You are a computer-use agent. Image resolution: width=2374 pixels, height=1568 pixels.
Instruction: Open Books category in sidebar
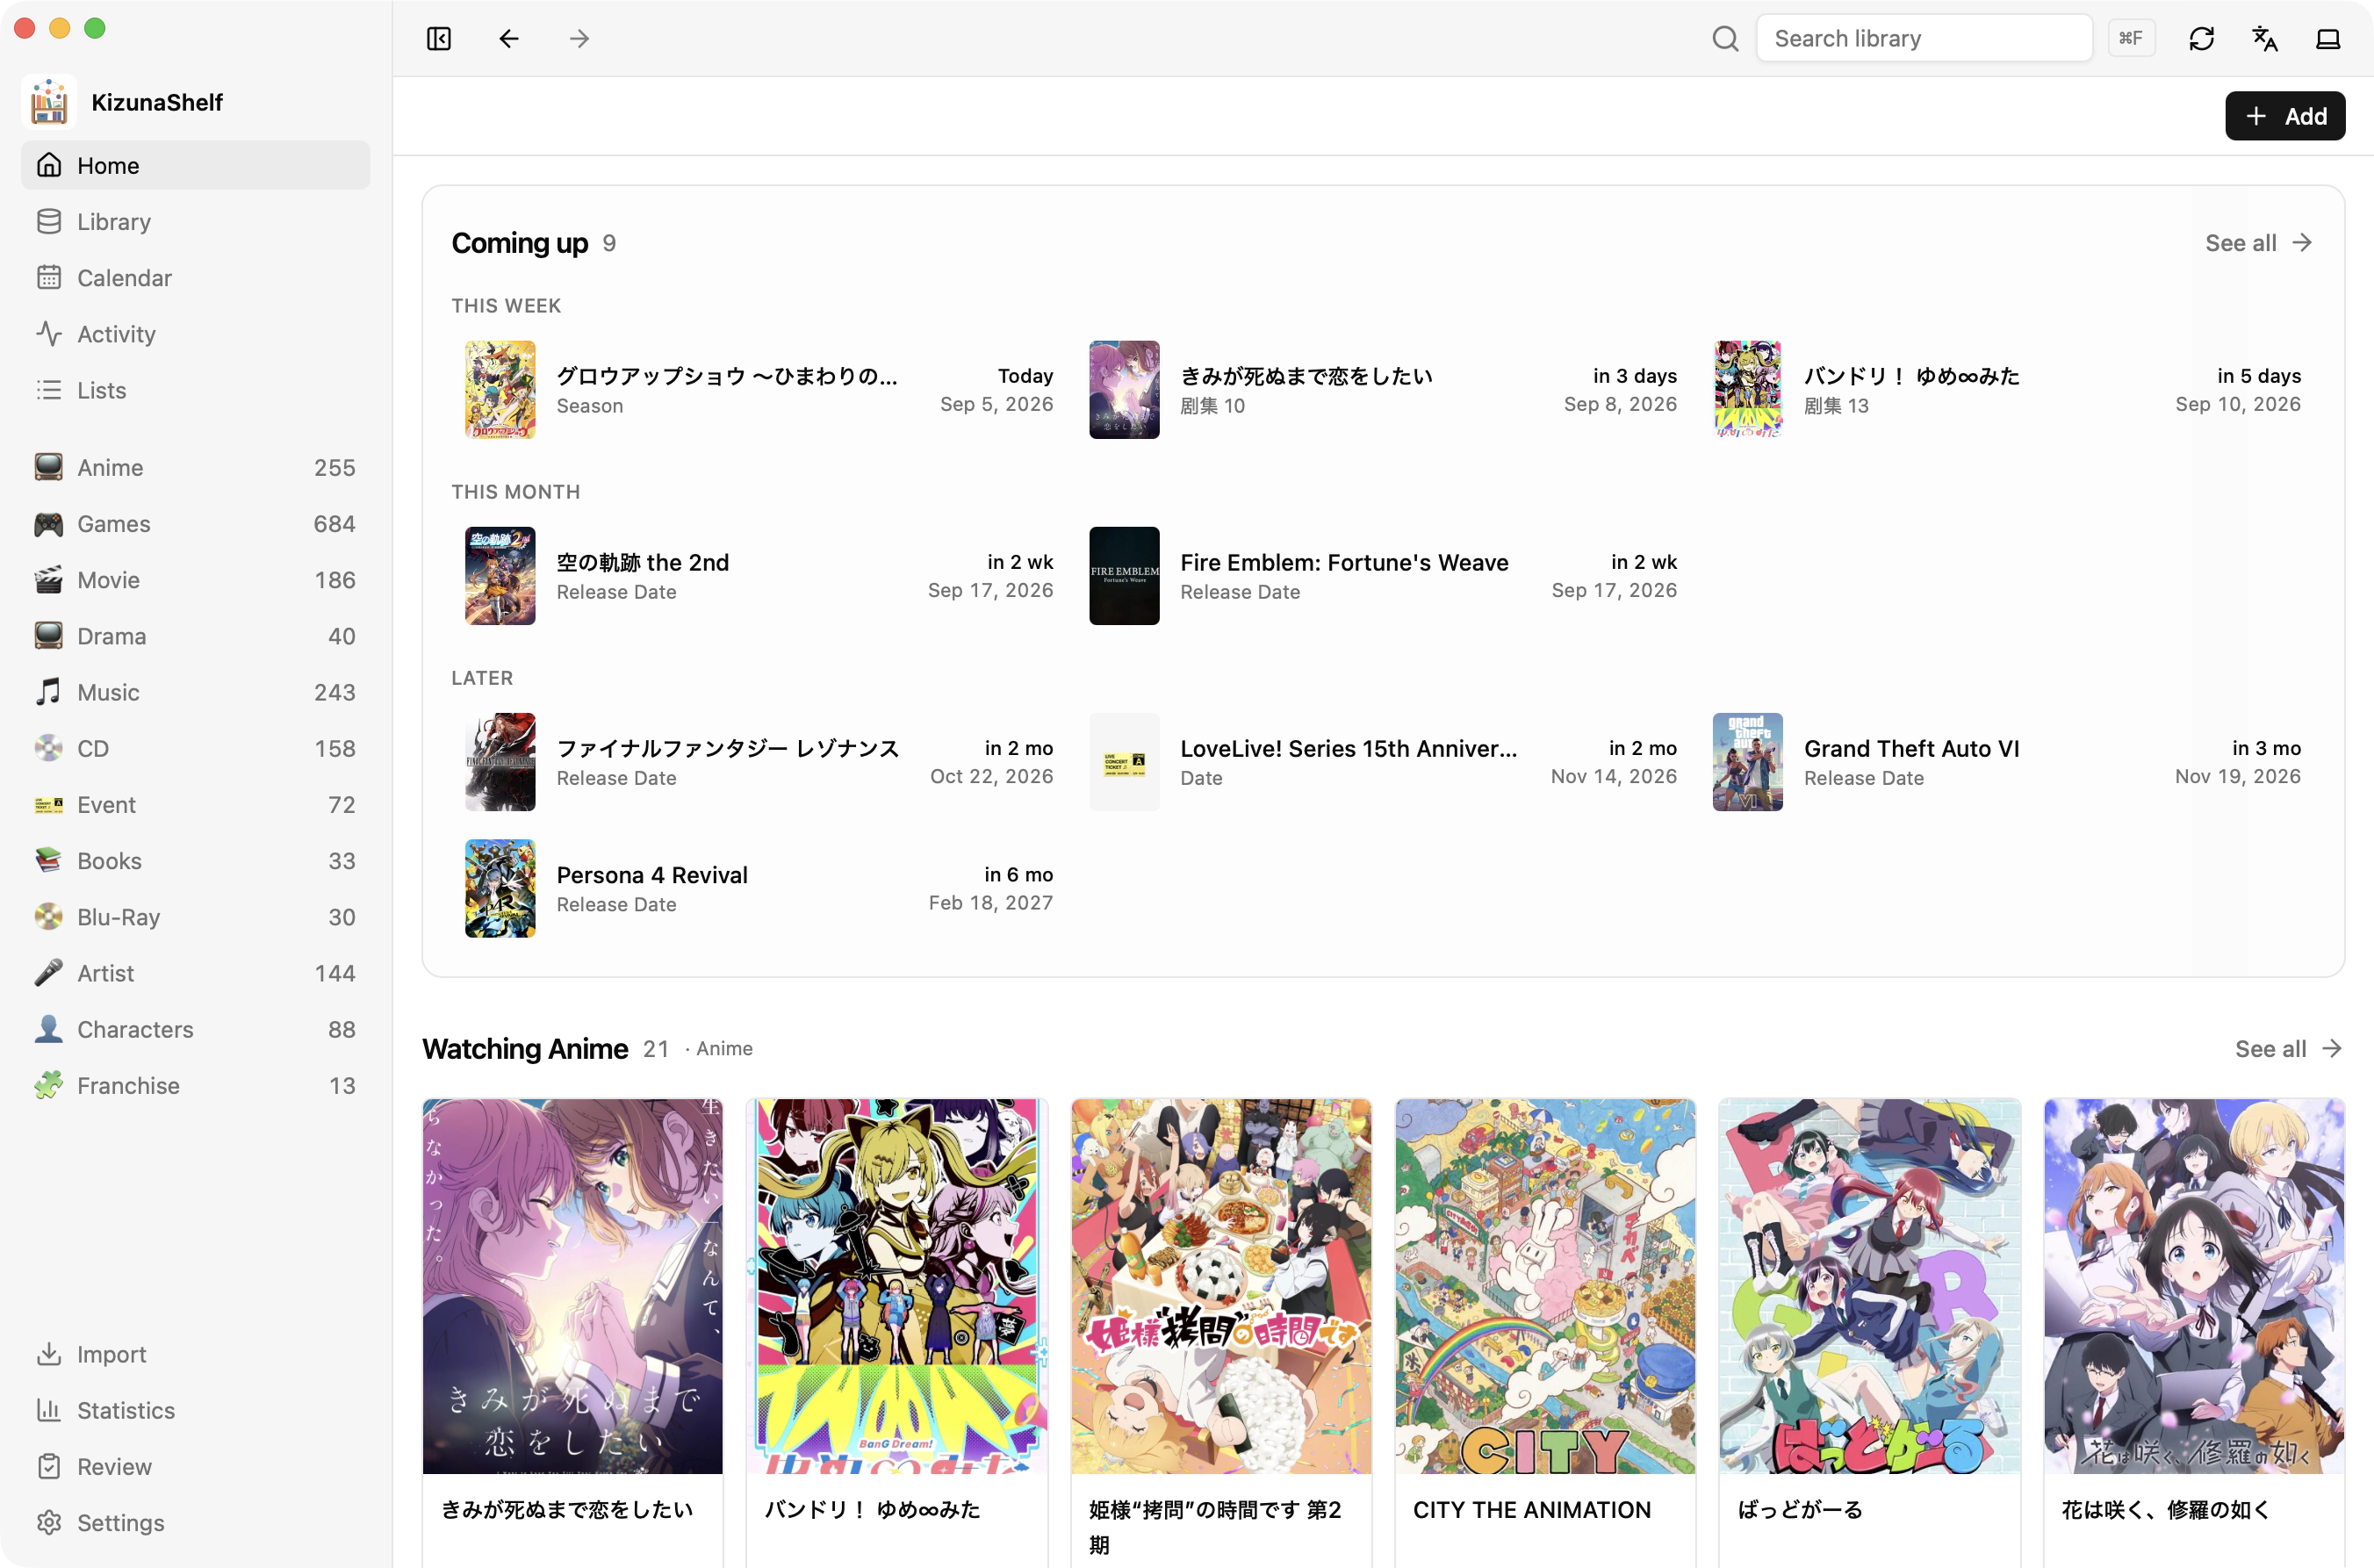(x=196, y=860)
